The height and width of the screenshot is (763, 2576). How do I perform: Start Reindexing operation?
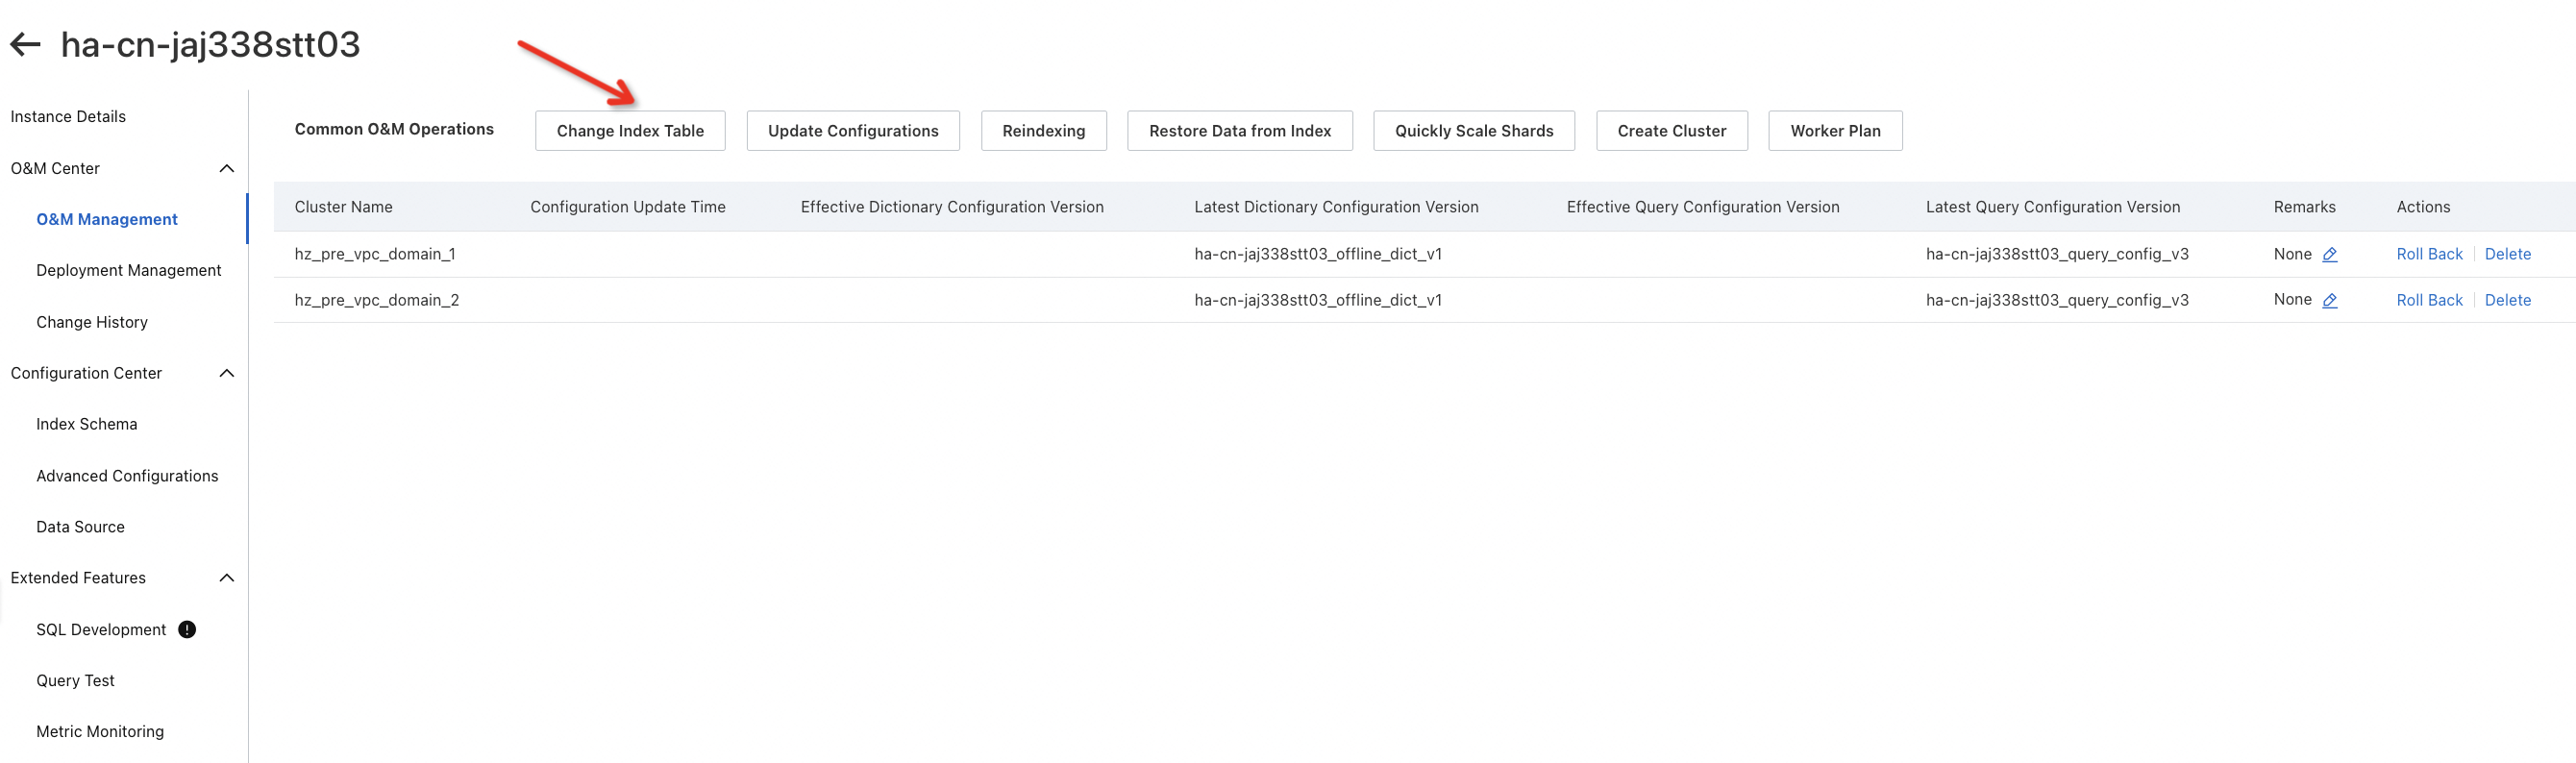click(1044, 131)
